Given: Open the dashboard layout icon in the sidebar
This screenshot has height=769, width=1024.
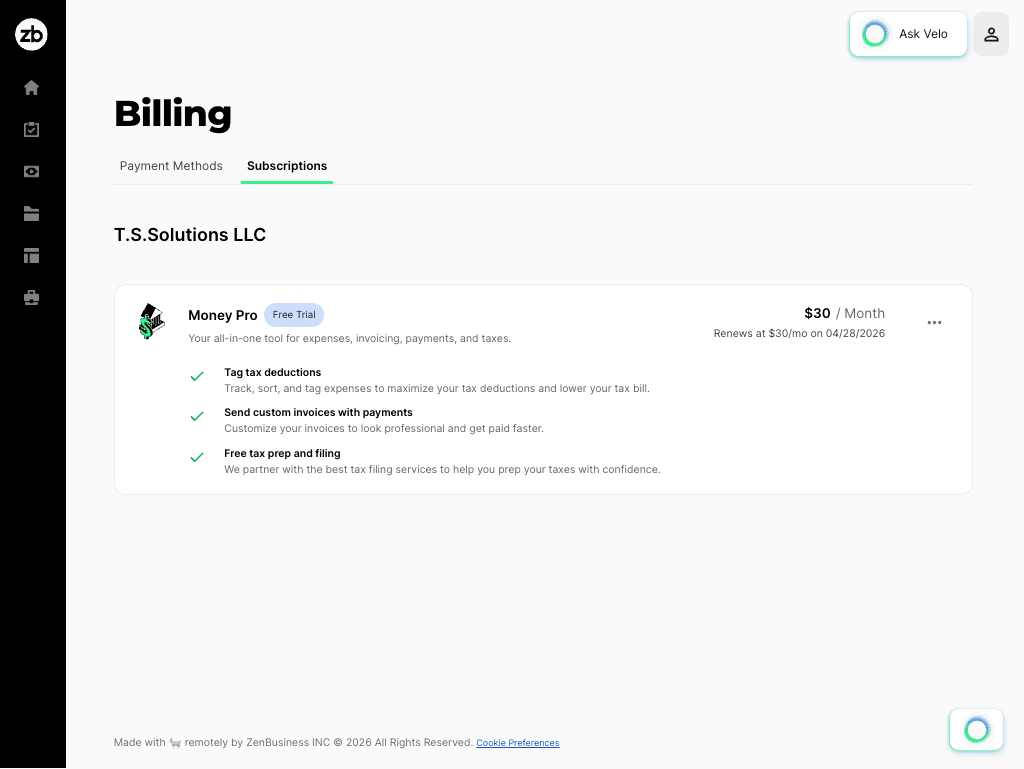Looking at the screenshot, I should click(x=31, y=255).
